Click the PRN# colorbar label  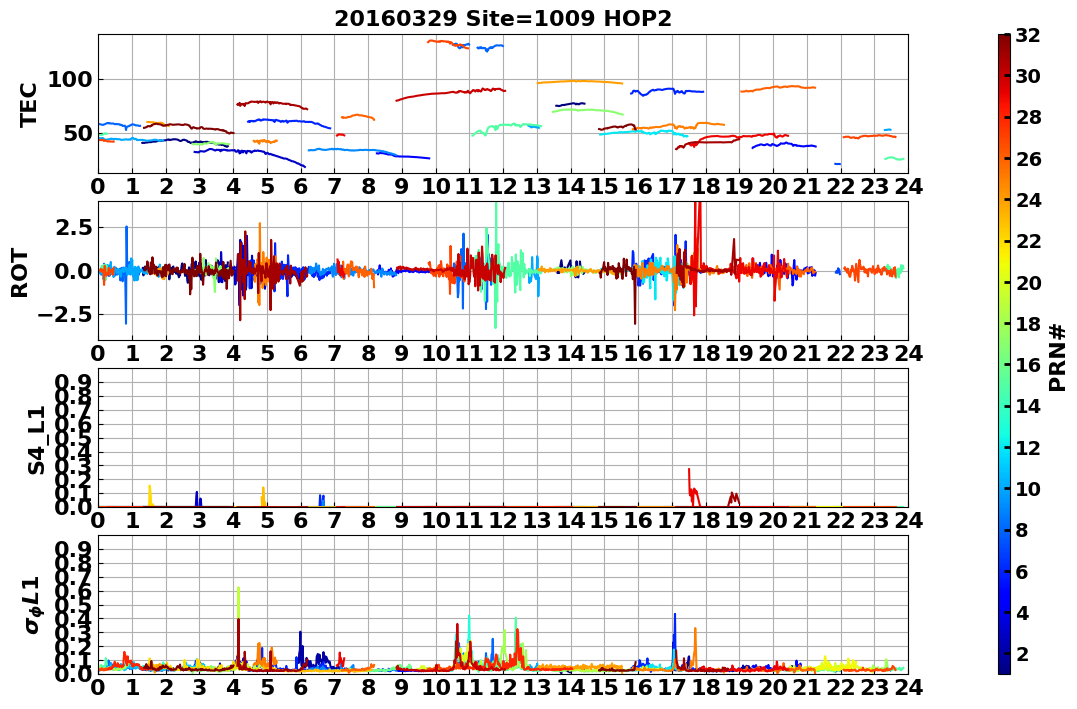click(x=1058, y=358)
